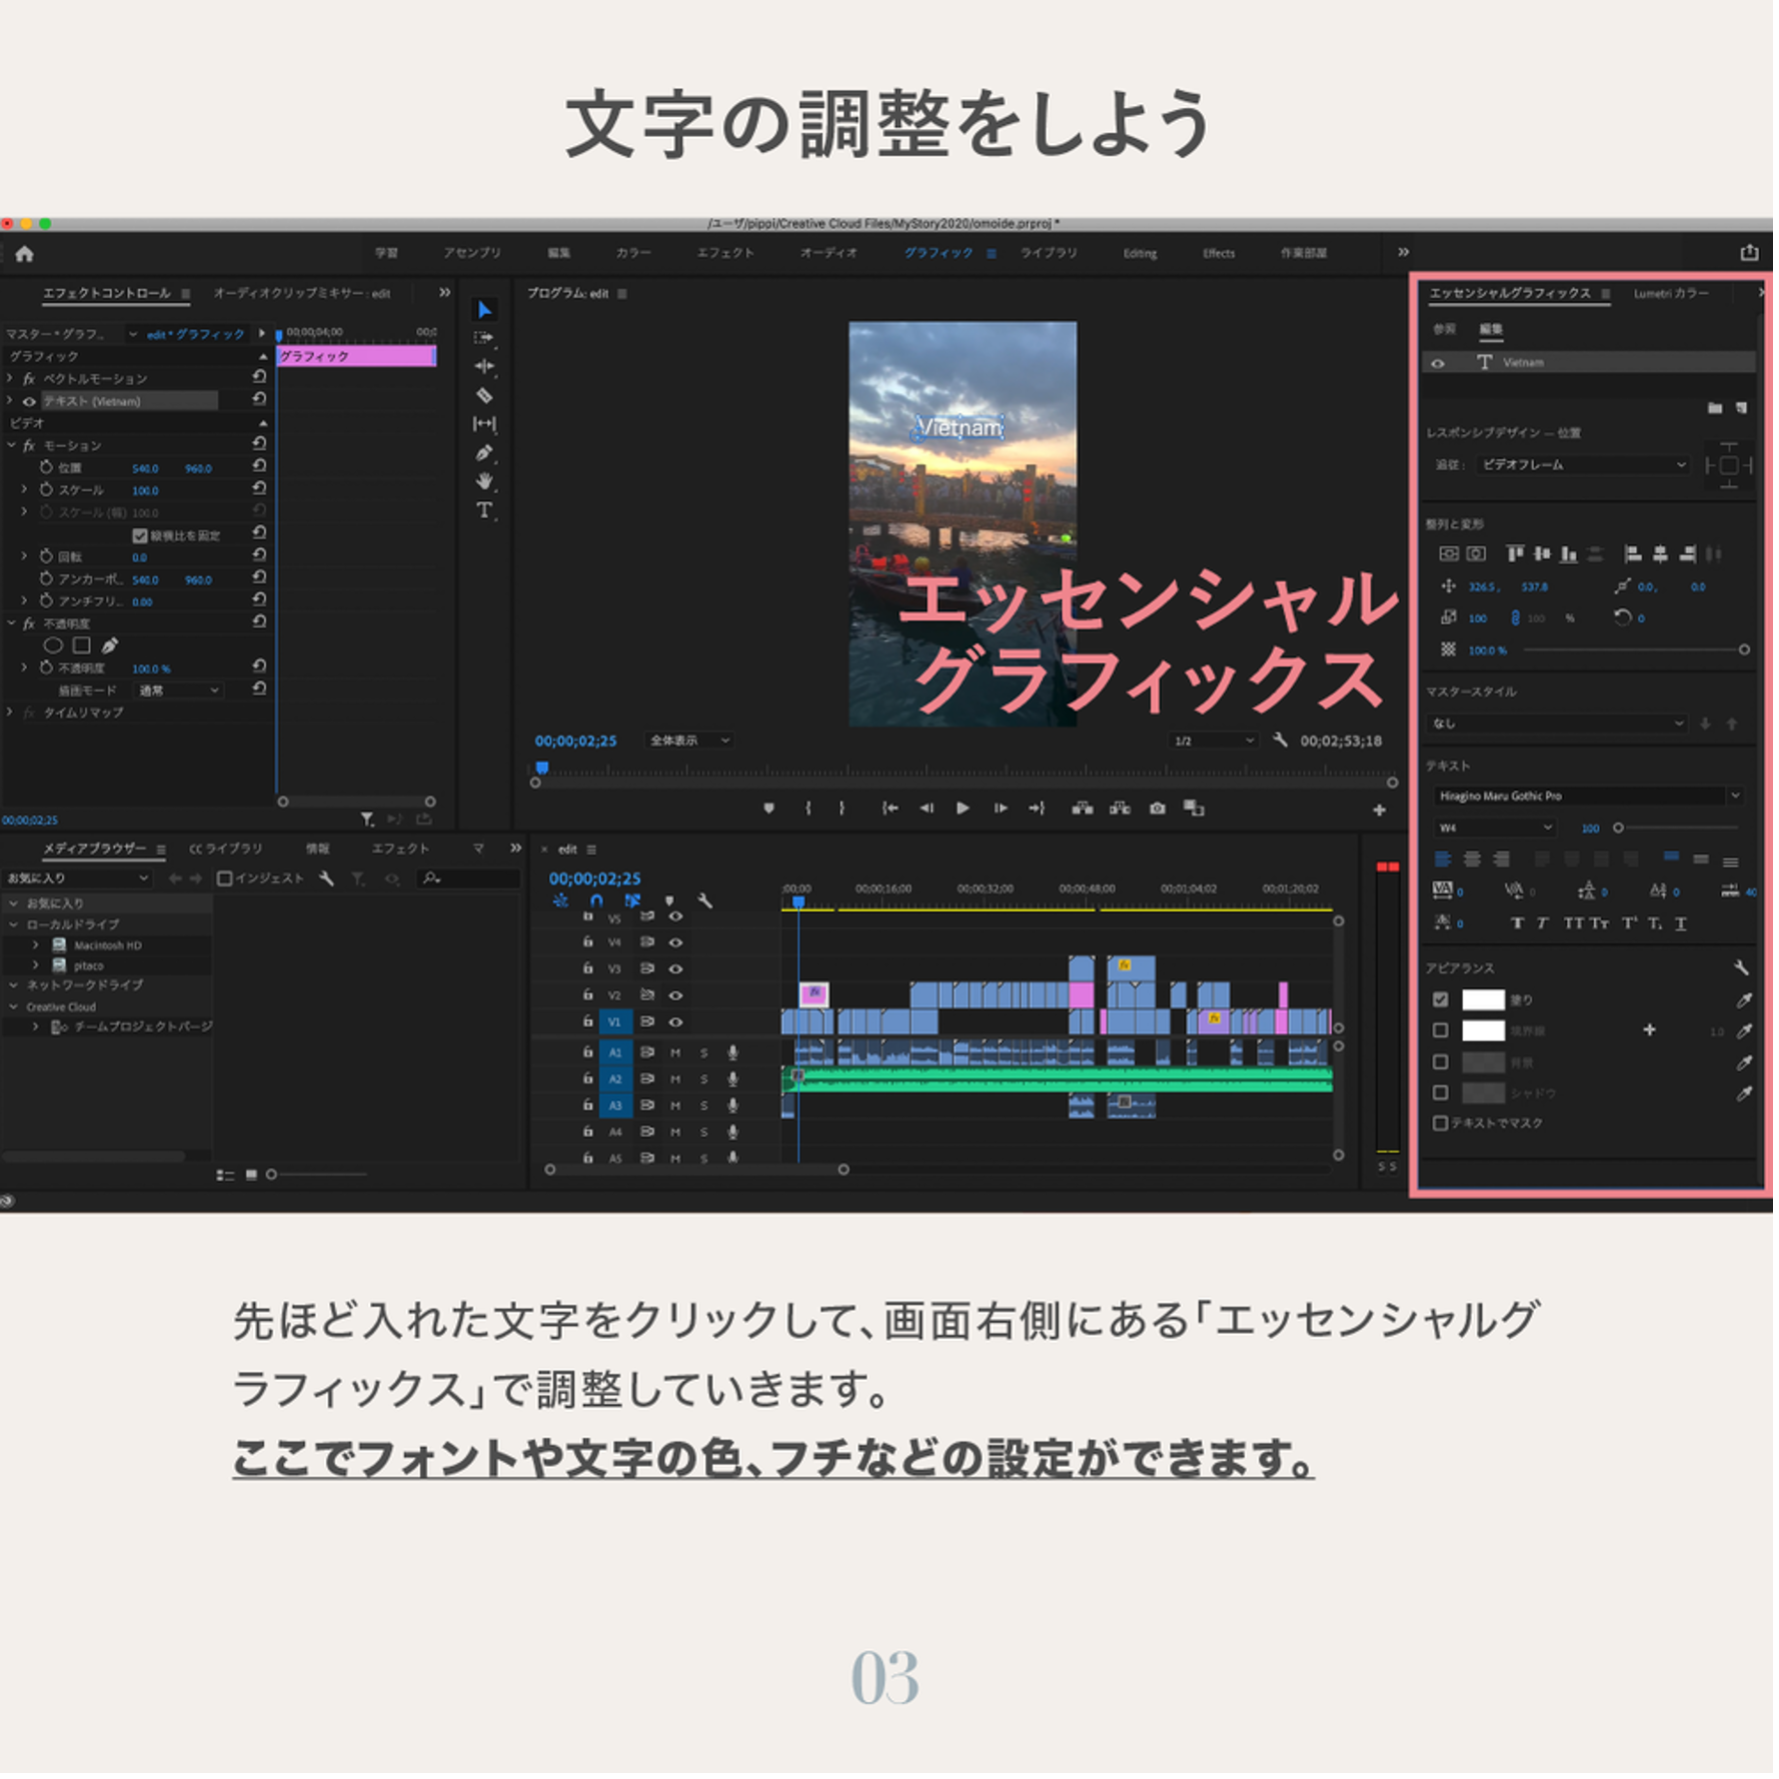
Task: Click free draw bezier mask pen under Opacity
Action: 110,647
